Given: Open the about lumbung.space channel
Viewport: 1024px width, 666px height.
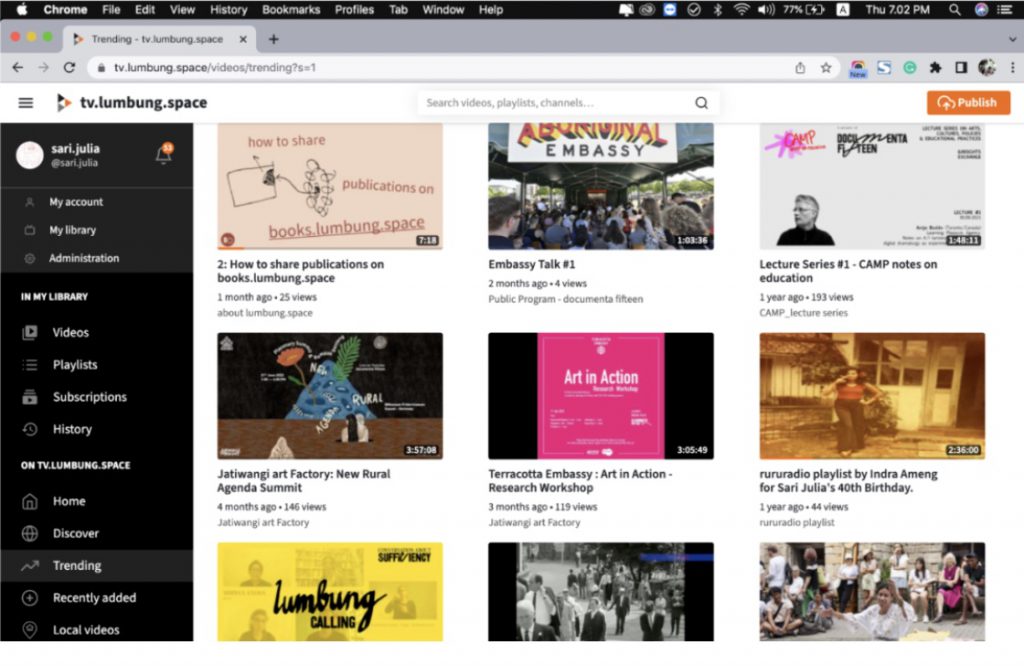Looking at the screenshot, I should [264, 313].
